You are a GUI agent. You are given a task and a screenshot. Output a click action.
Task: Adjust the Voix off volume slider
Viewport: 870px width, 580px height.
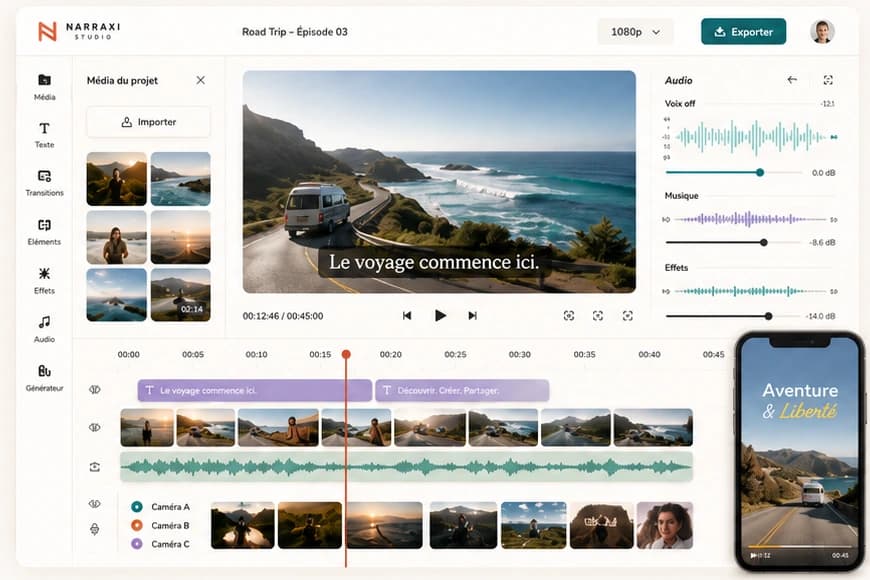pyautogui.click(x=760, y=173)
